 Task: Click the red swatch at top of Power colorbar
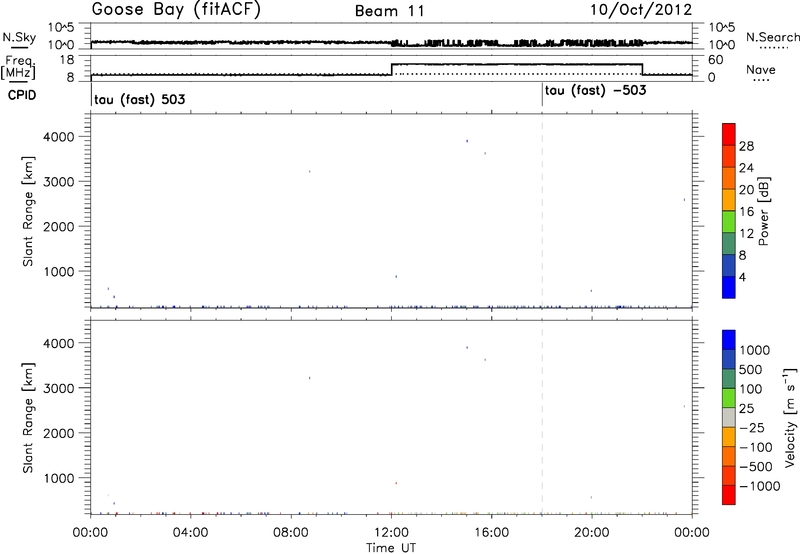(x=729, y=134)
